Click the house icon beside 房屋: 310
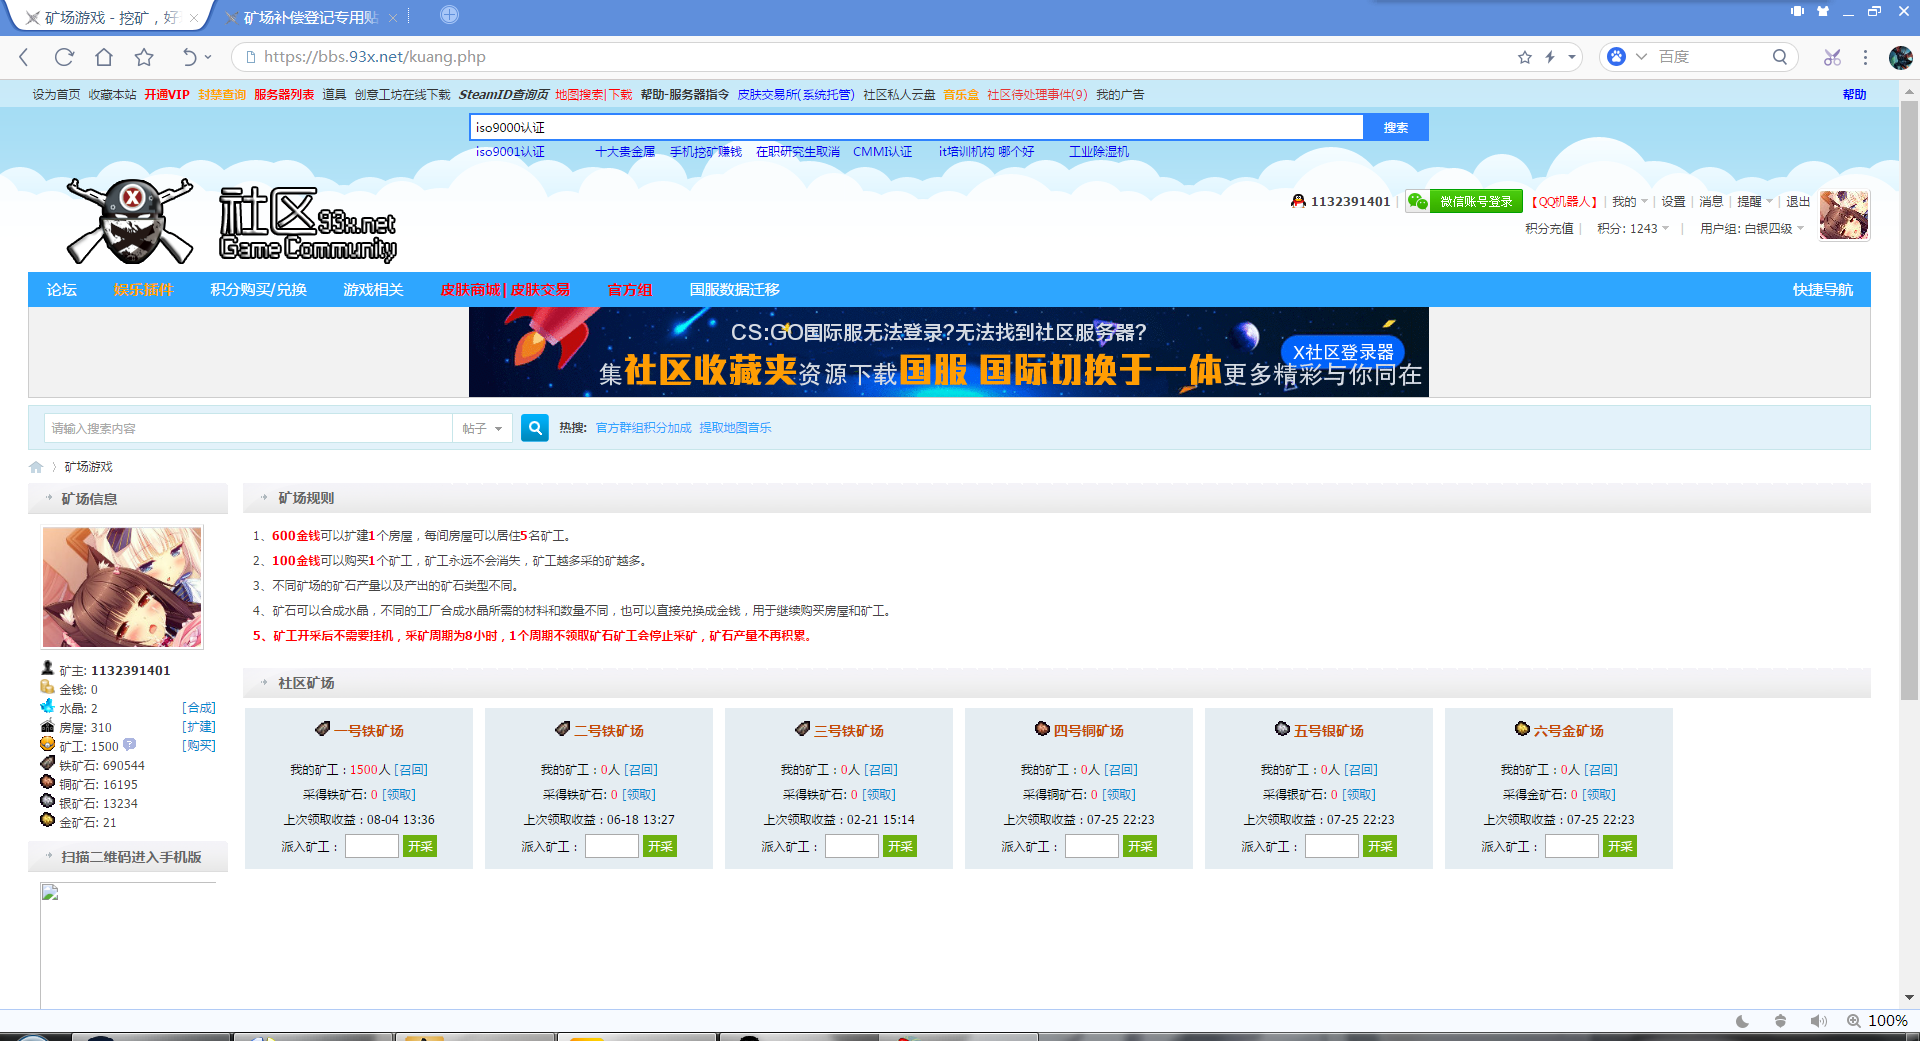This screenshot has width=1920, height=1041. pos(47,726)
